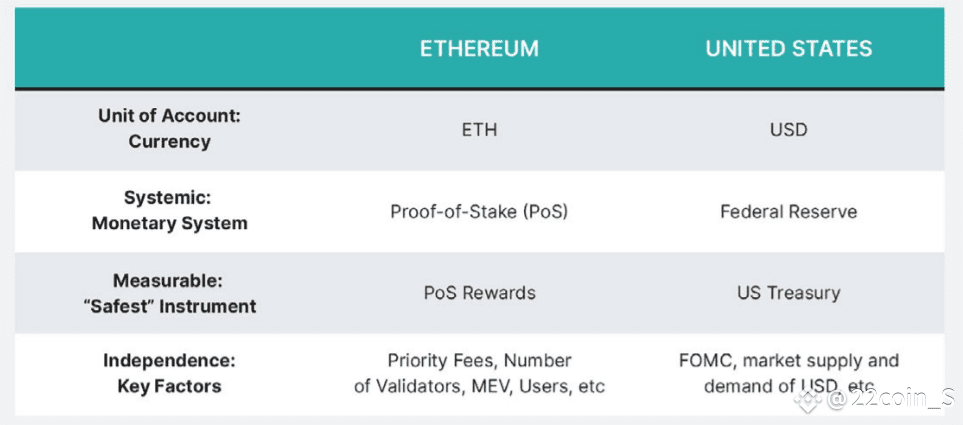The height and width of the screenshot is (425, 963).
Task: Select the Systemic: Monetary System label
Action: coord(170,211)
